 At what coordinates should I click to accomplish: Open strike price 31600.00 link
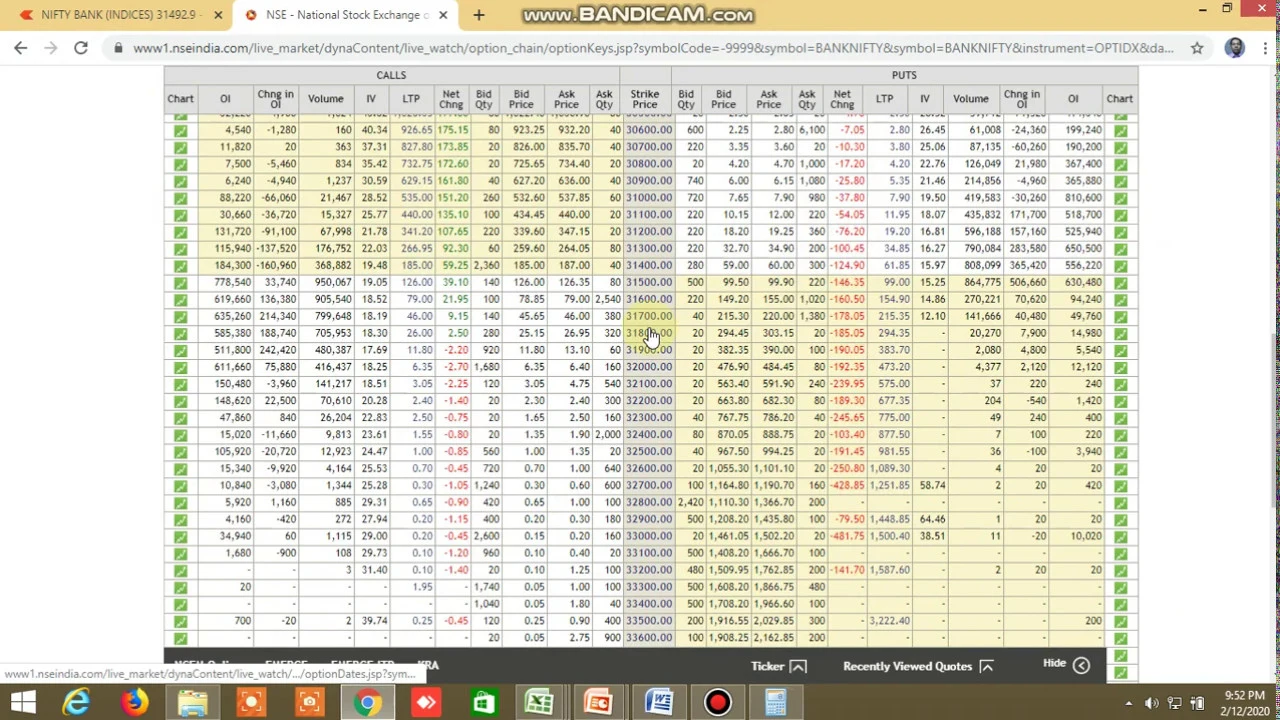click(648, 300)
